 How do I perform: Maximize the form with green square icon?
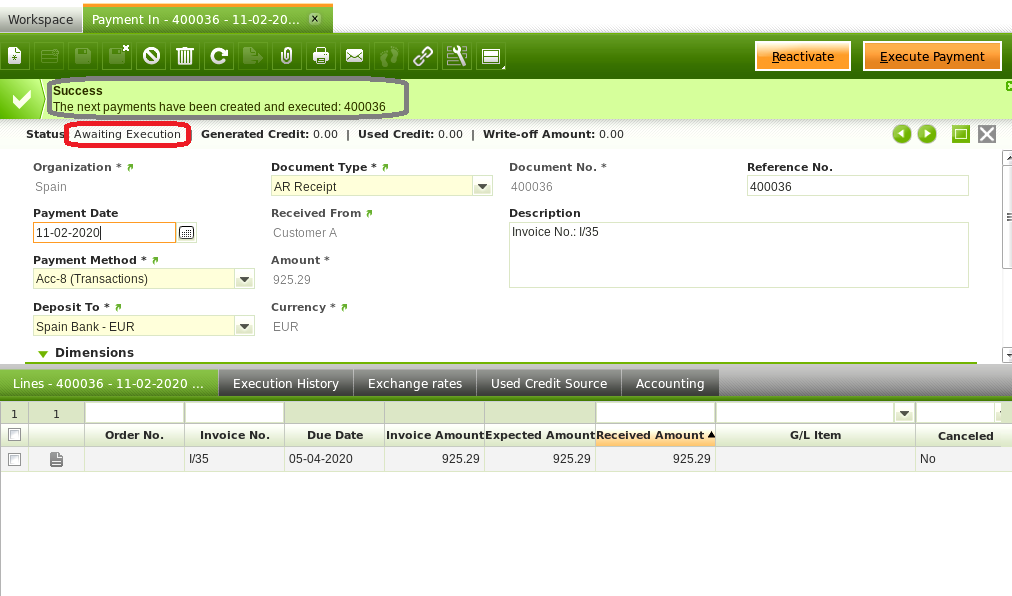961,134
